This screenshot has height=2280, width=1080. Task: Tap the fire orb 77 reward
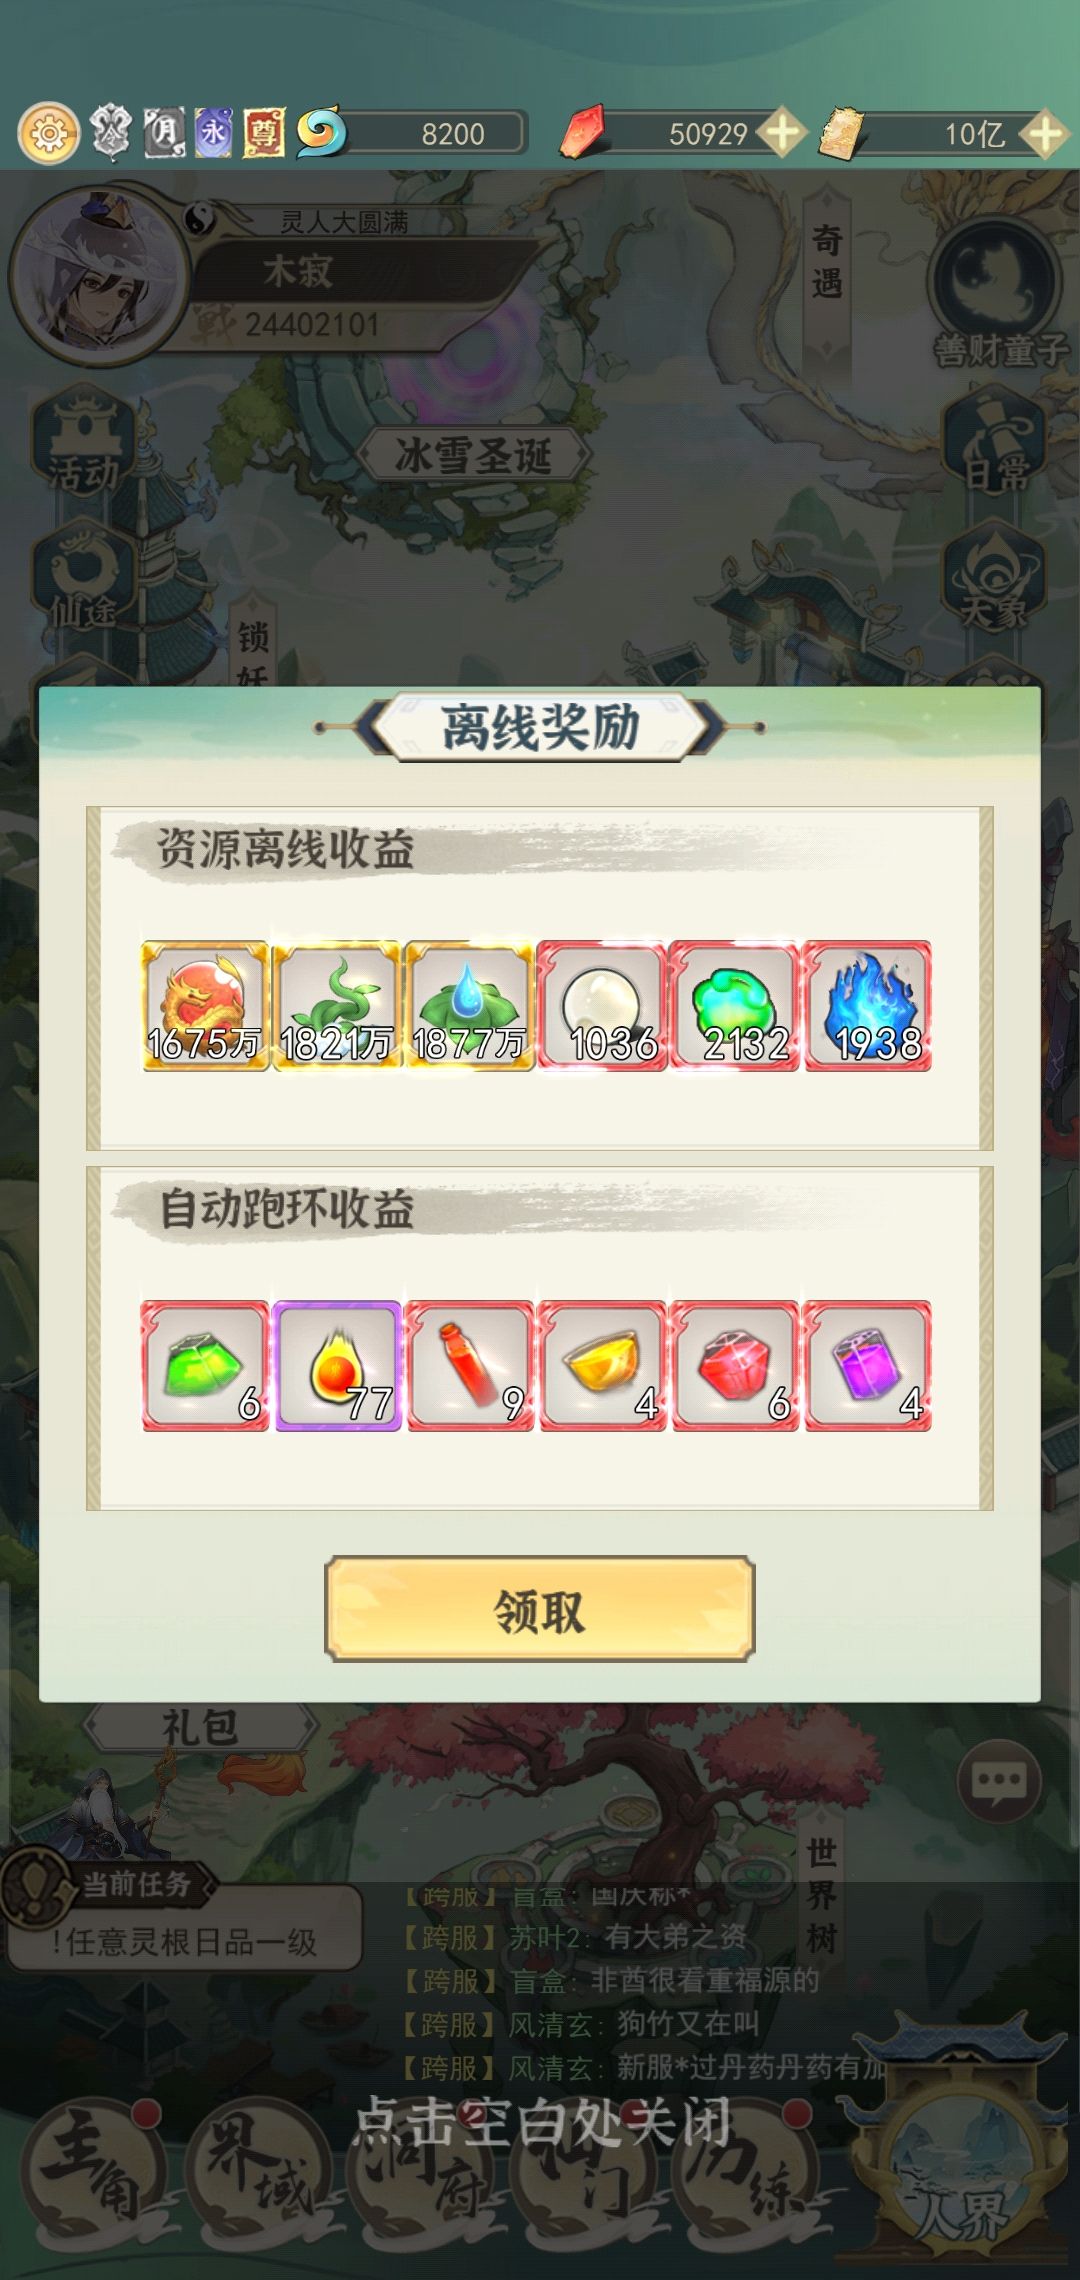point(337,1366)
